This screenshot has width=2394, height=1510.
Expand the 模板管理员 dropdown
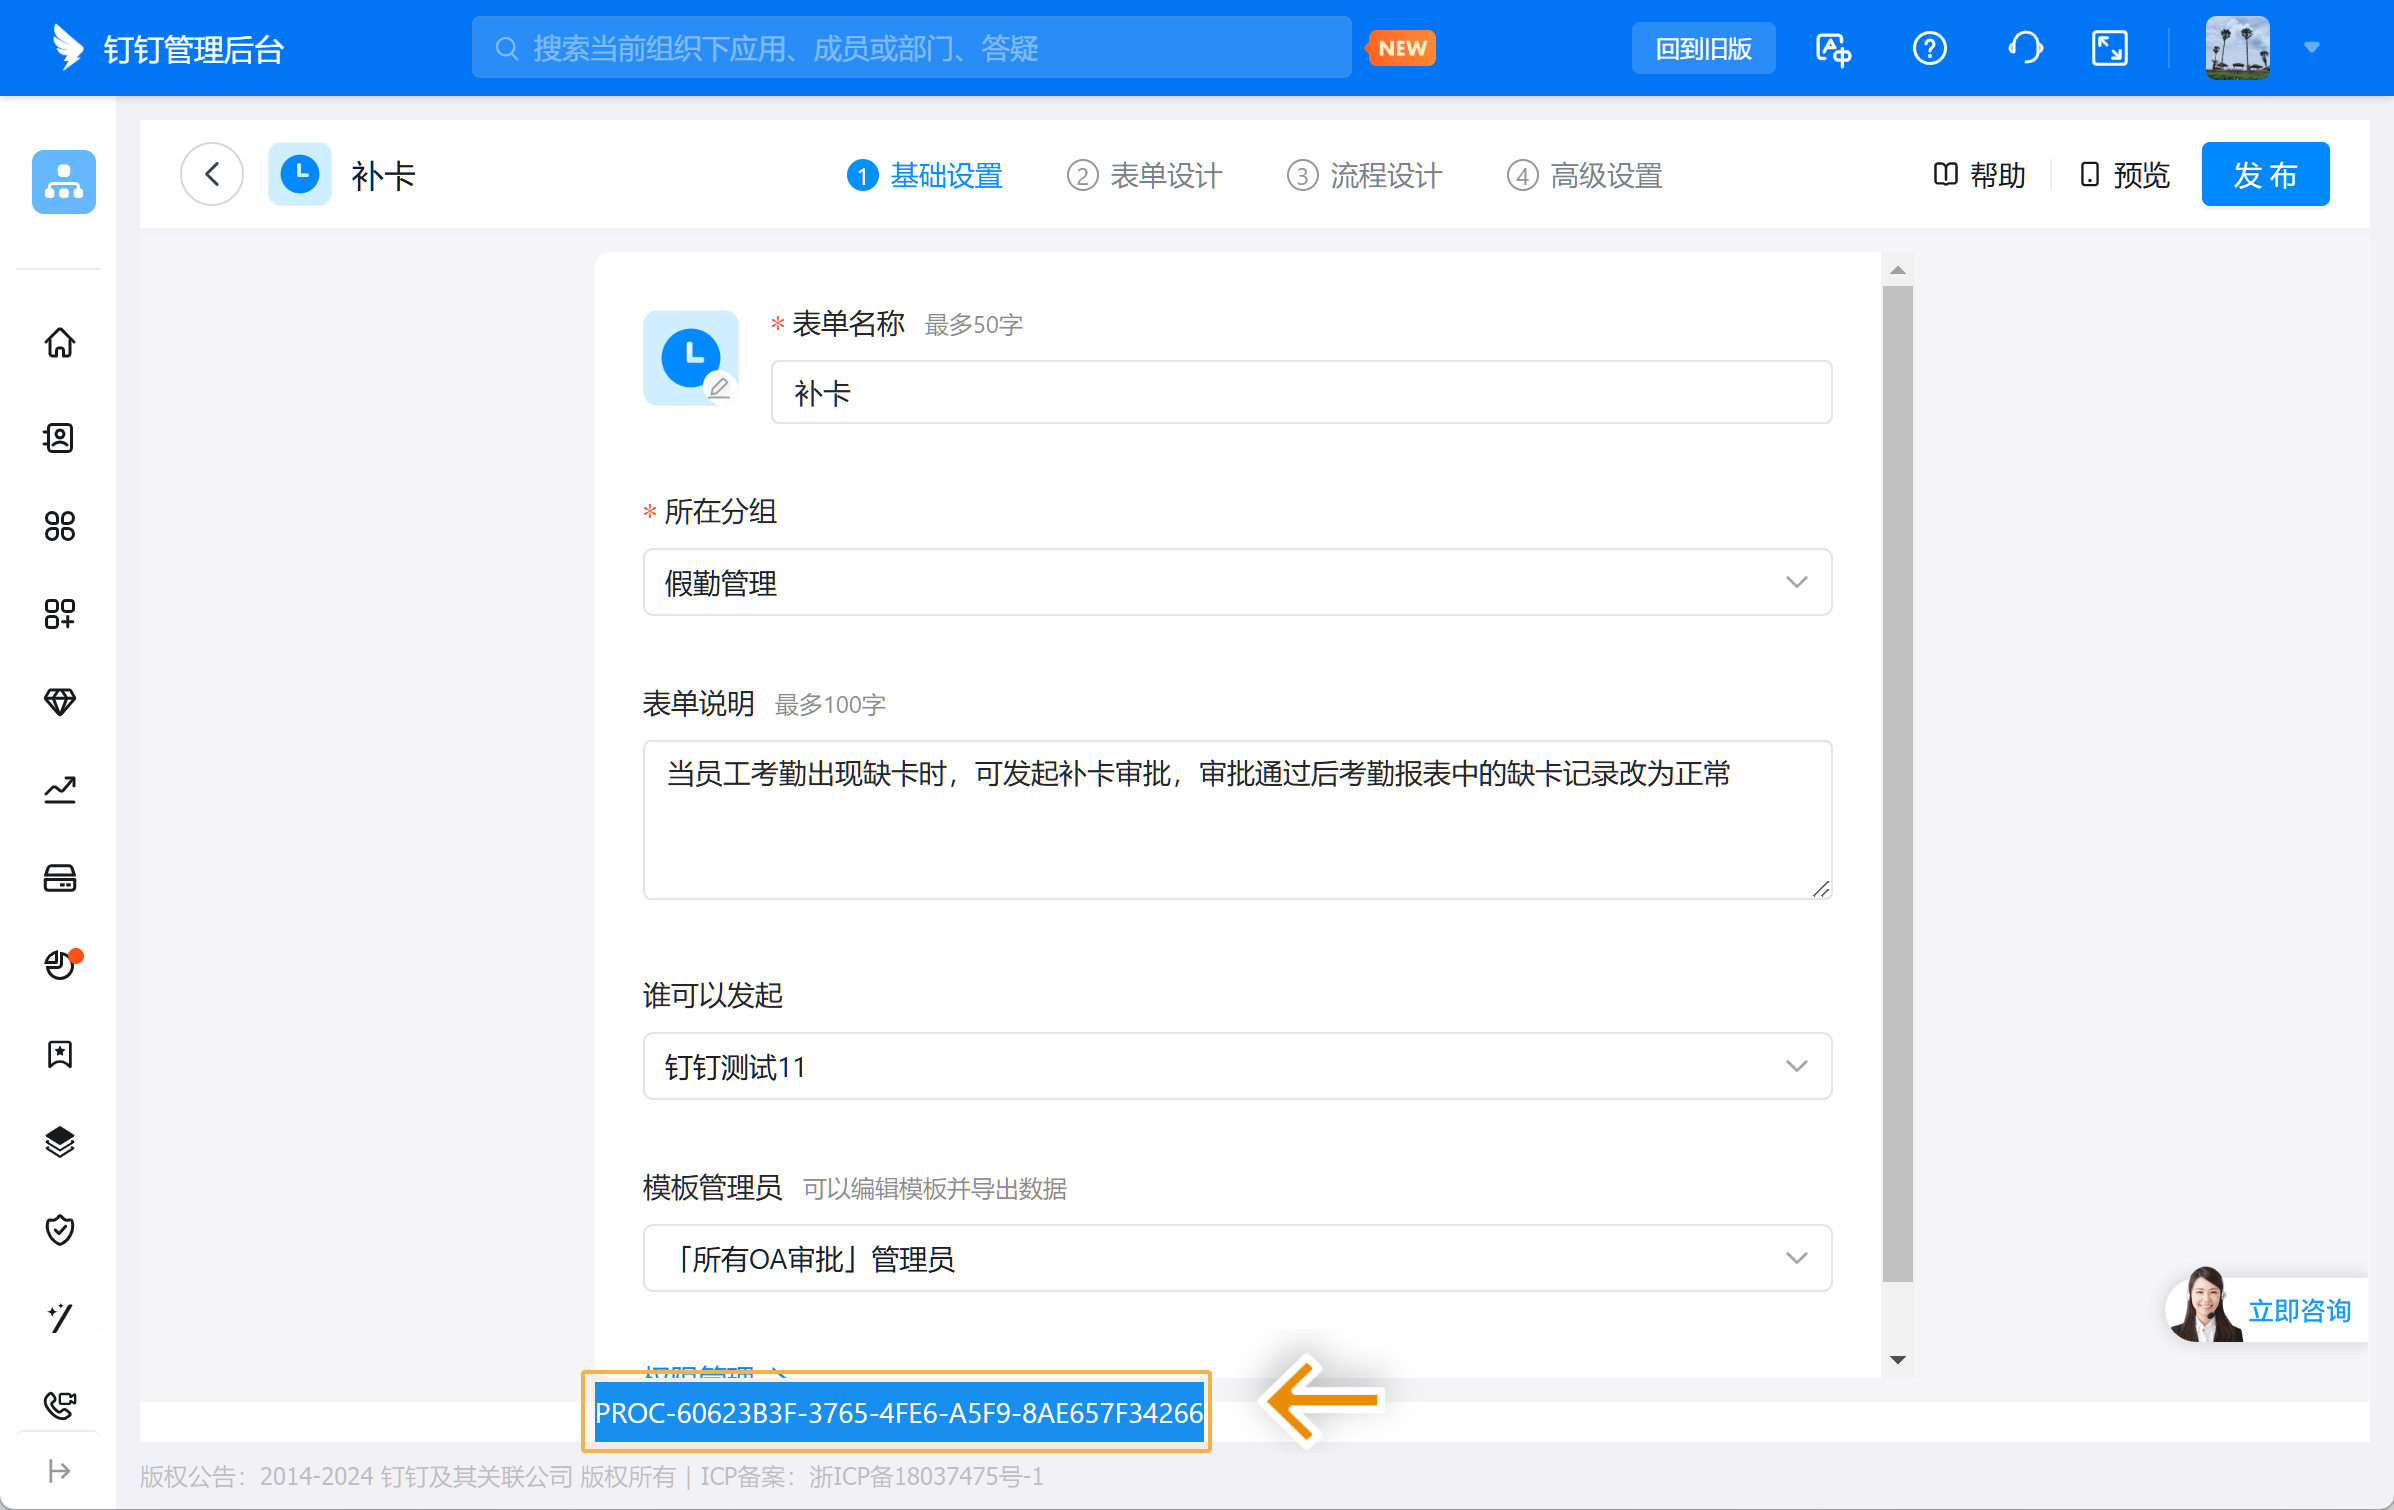pyautogui.click(x=1237, y=1258)
